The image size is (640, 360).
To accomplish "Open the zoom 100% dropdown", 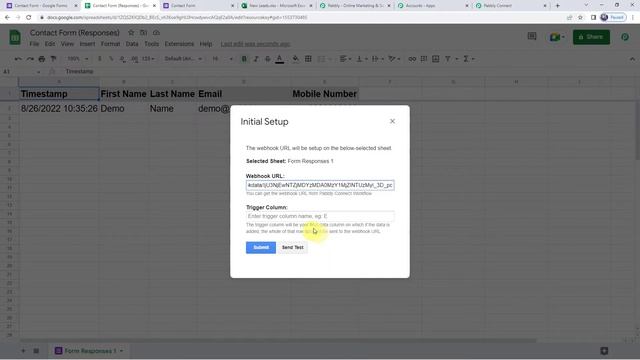I will (x=77, y=59).
